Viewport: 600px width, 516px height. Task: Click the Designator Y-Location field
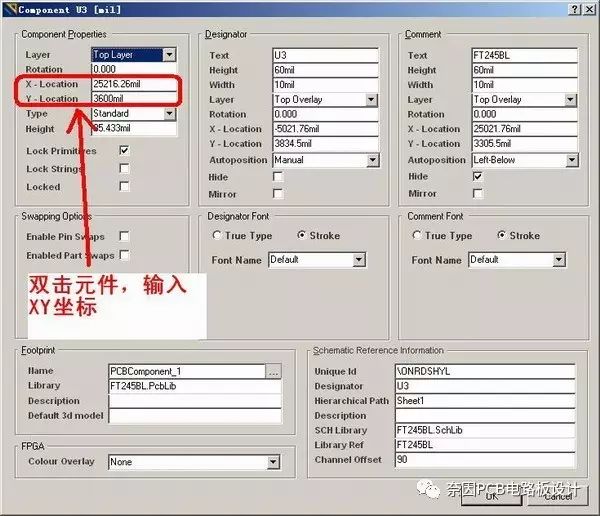click(x=326, y=144)
